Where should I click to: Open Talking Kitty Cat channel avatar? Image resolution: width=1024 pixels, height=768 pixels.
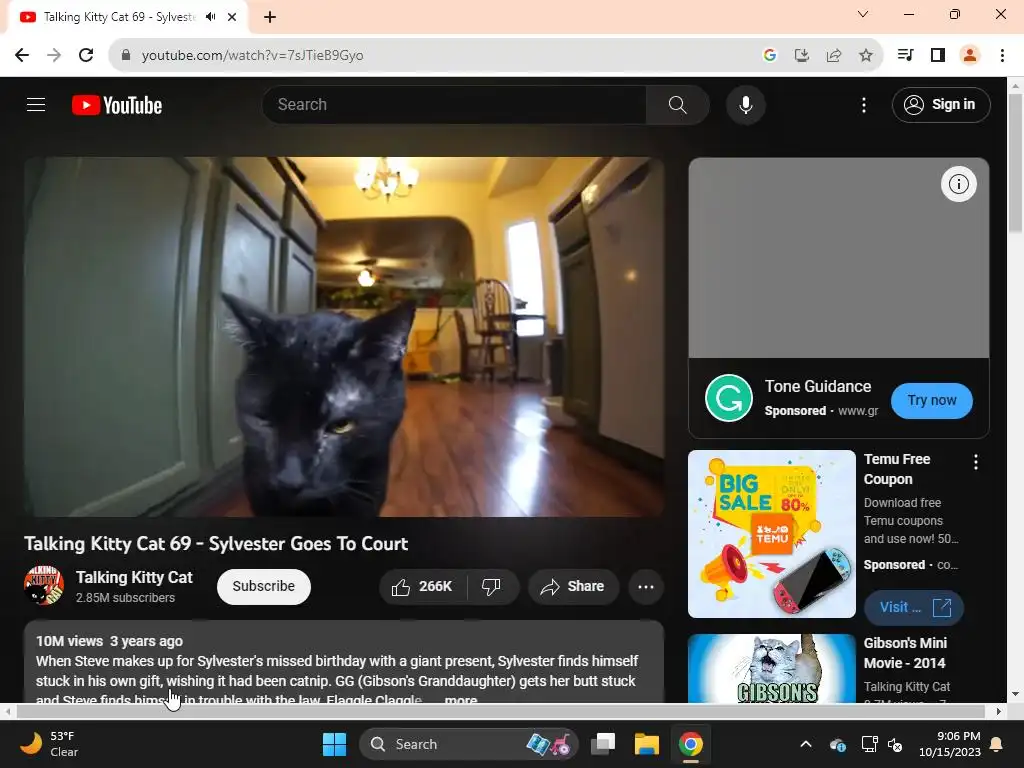click(x=44, y=585)
